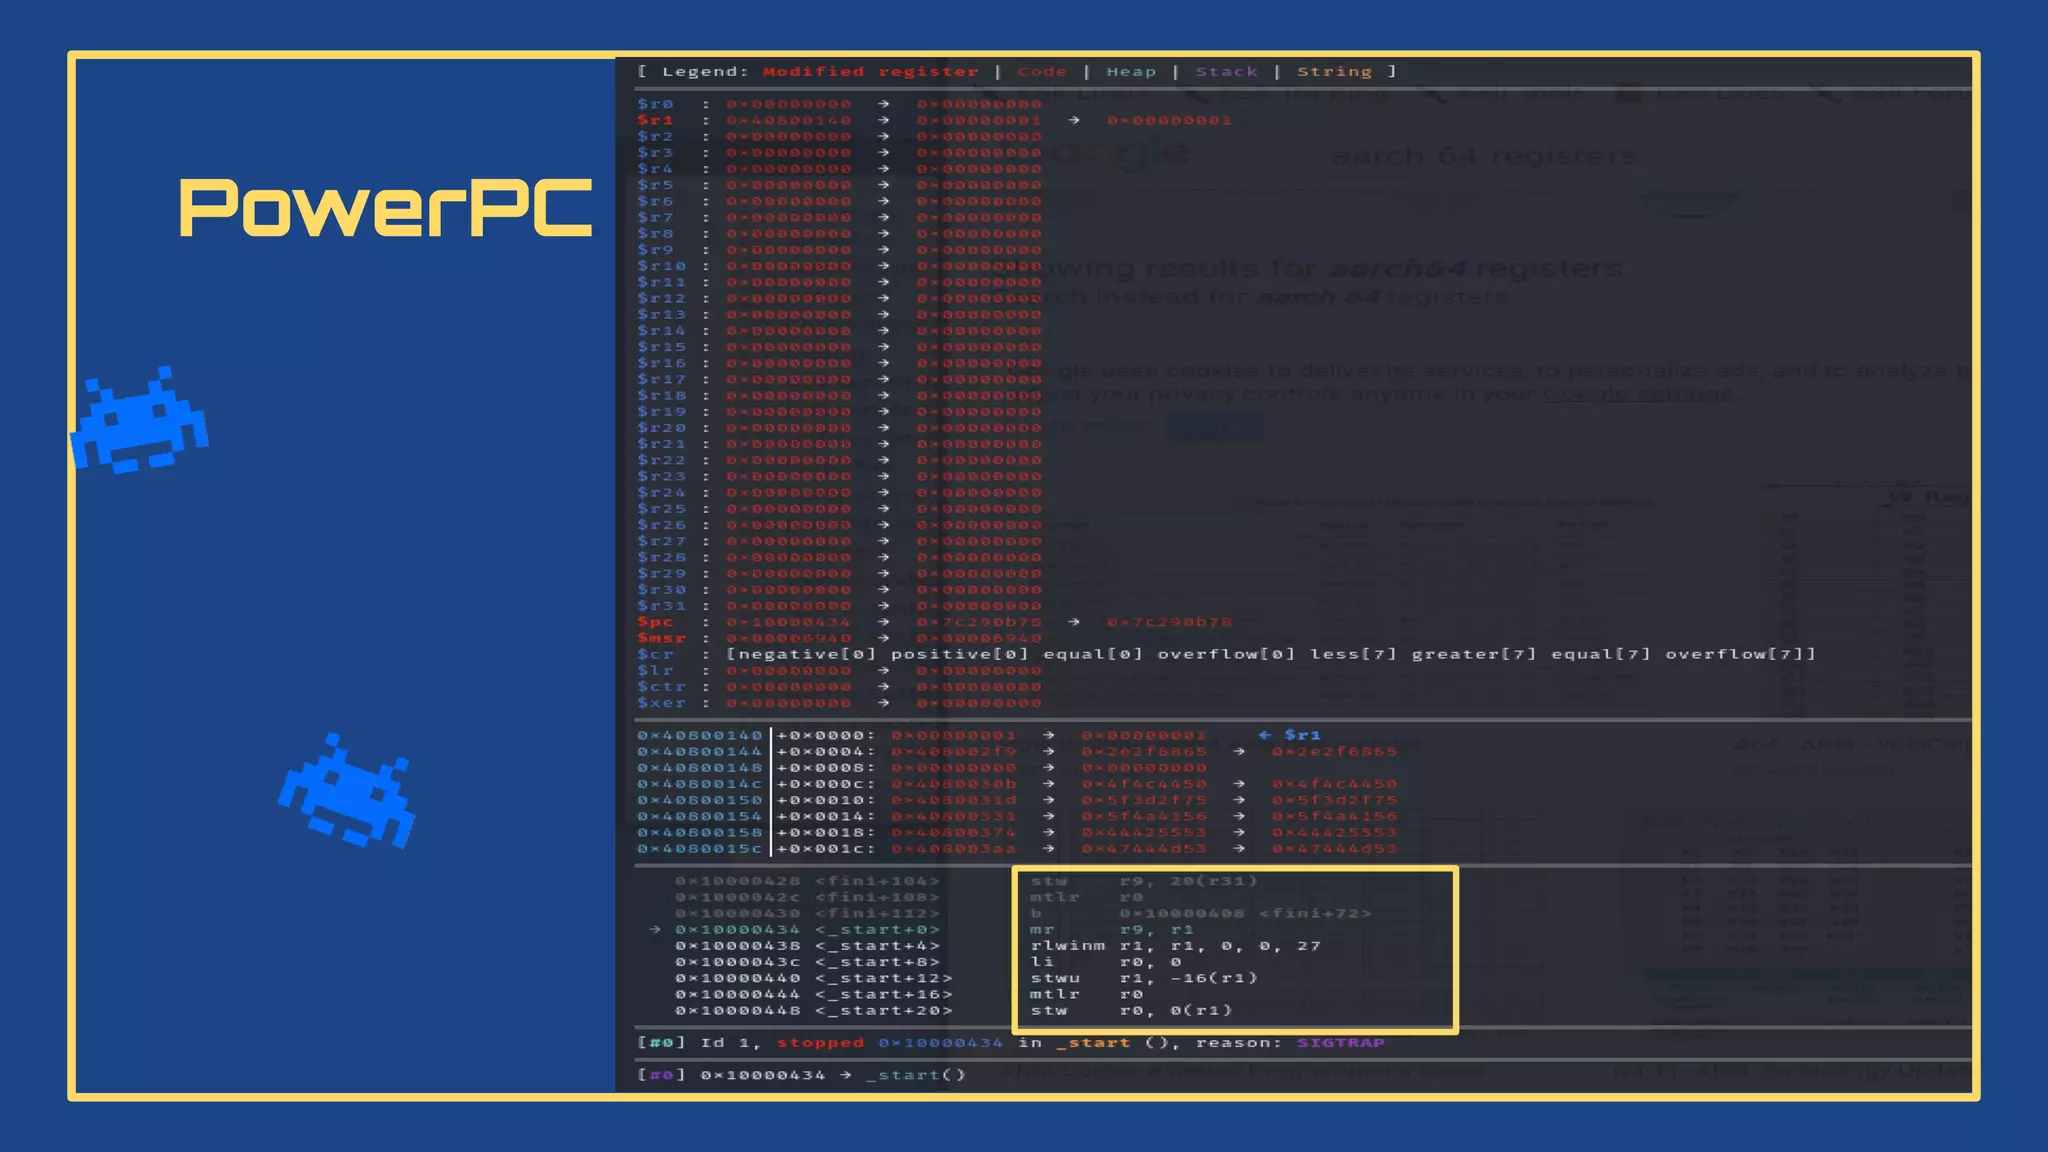Click the '<fini+104>' disassembly label
Image resolution: width=2048 pixels, height=1152 pixels.
point(877,881)
